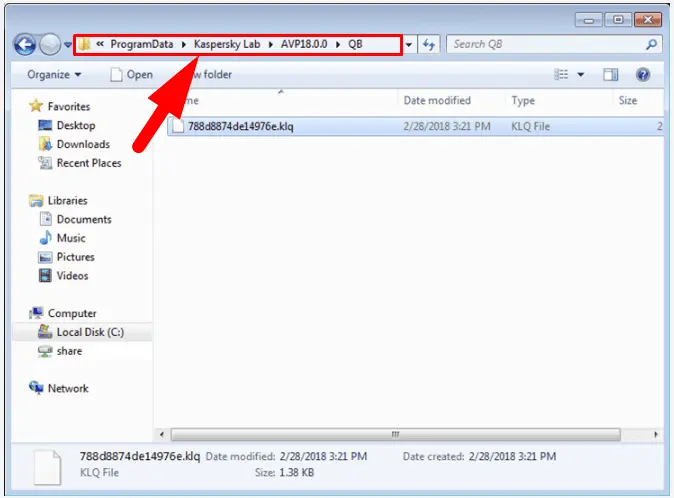Click the Search QB input field
The height and width of the screenshot is (498, 674).
(545, 45)
